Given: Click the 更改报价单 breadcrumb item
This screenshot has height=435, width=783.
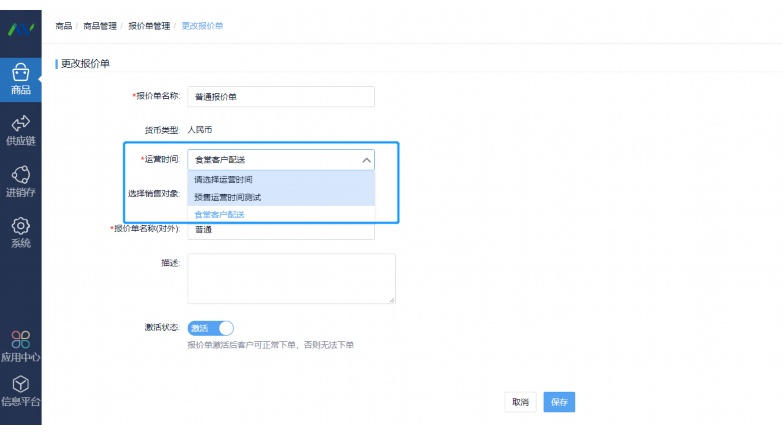Looking at the screenshot, I should click(x=202, y=26).
